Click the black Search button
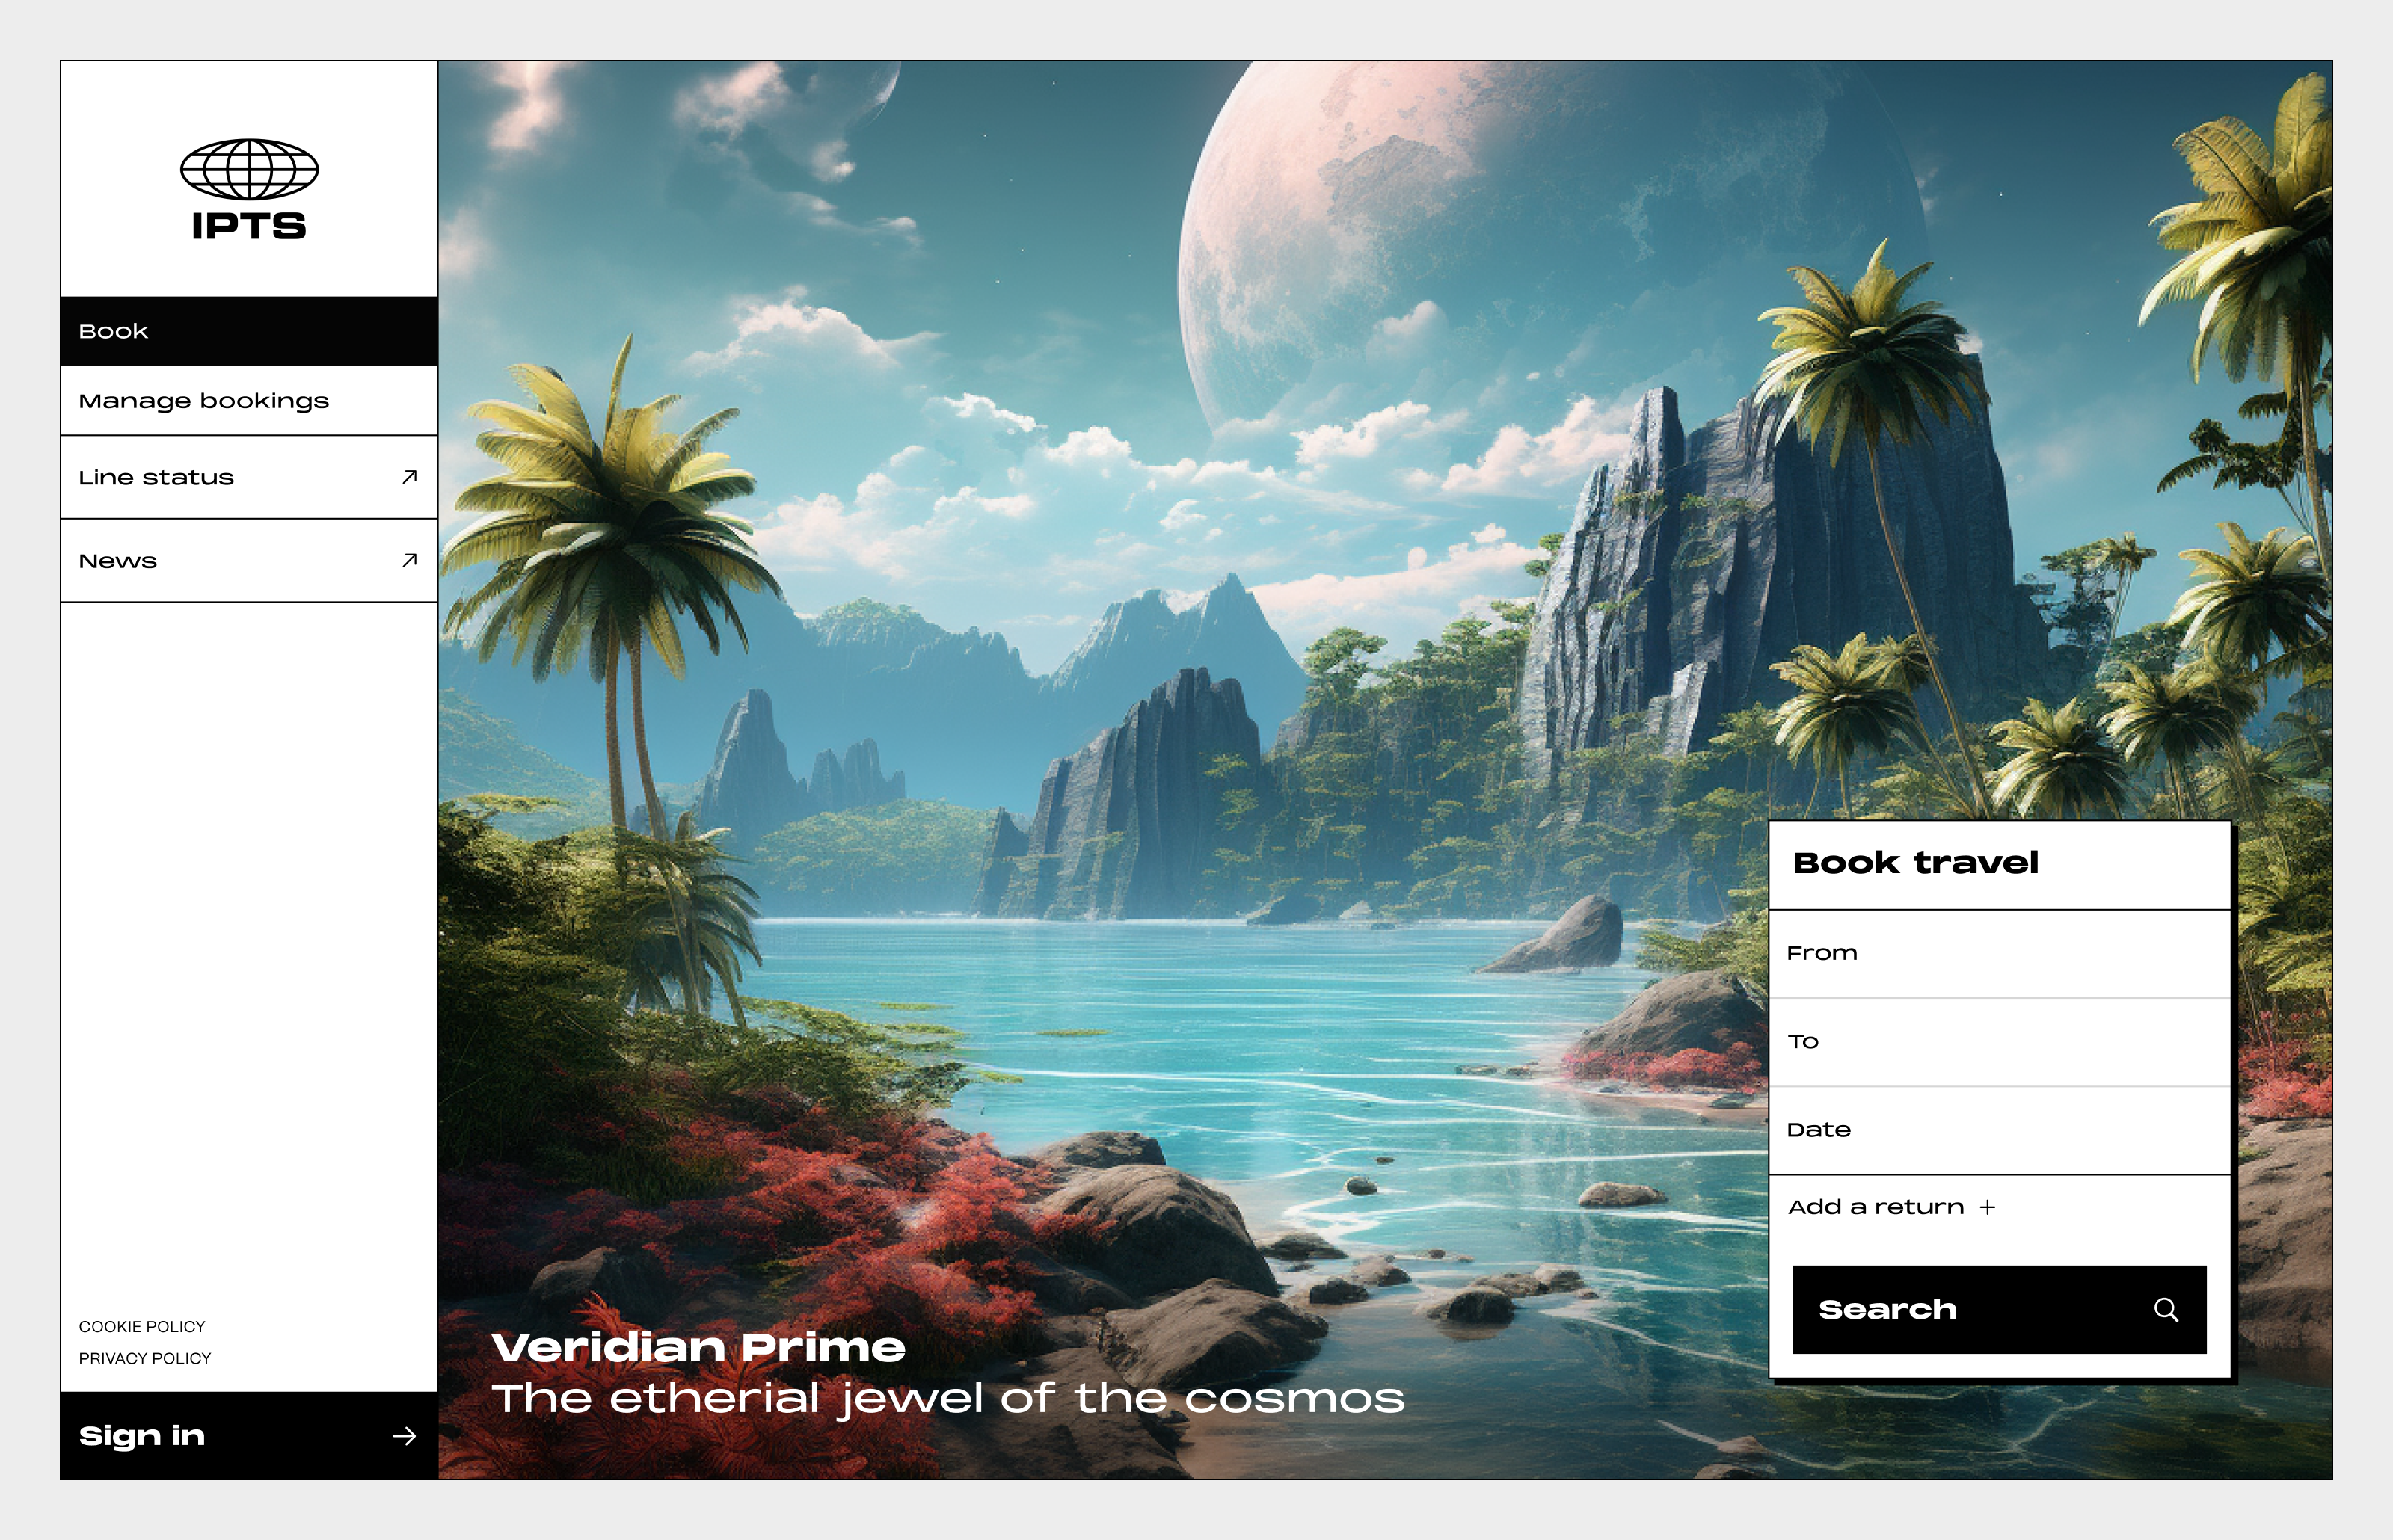Screen dimensions: 2393x1540 point(1999,1310)
